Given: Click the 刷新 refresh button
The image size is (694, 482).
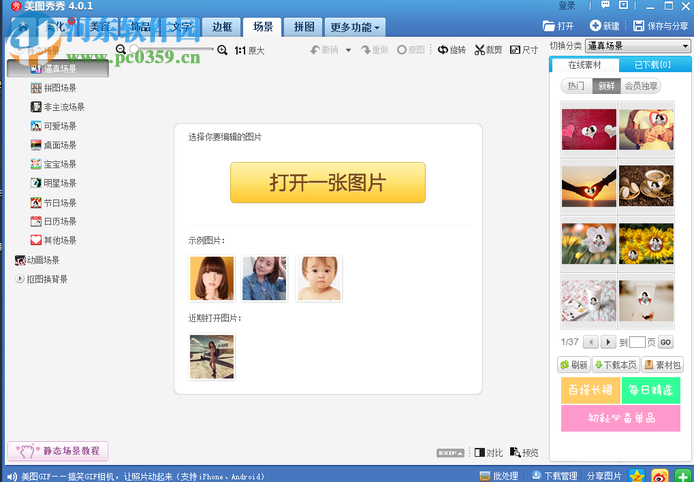Looking at the screenshot, I should [574, 365].
